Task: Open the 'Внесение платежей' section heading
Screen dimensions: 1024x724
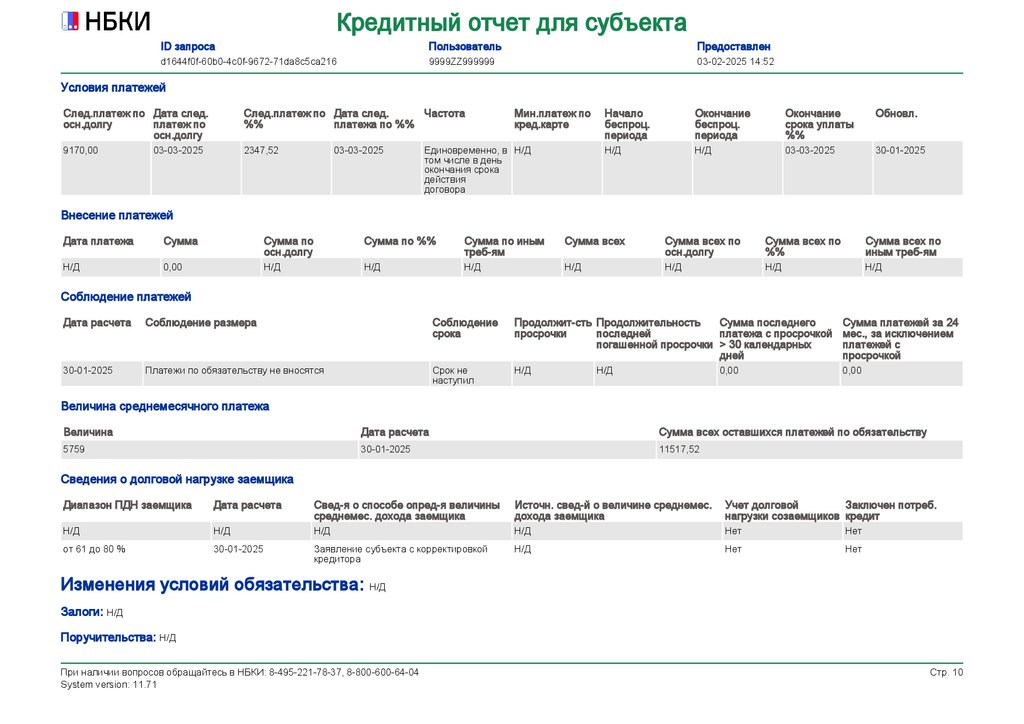Action: click(x=117, y=215)
